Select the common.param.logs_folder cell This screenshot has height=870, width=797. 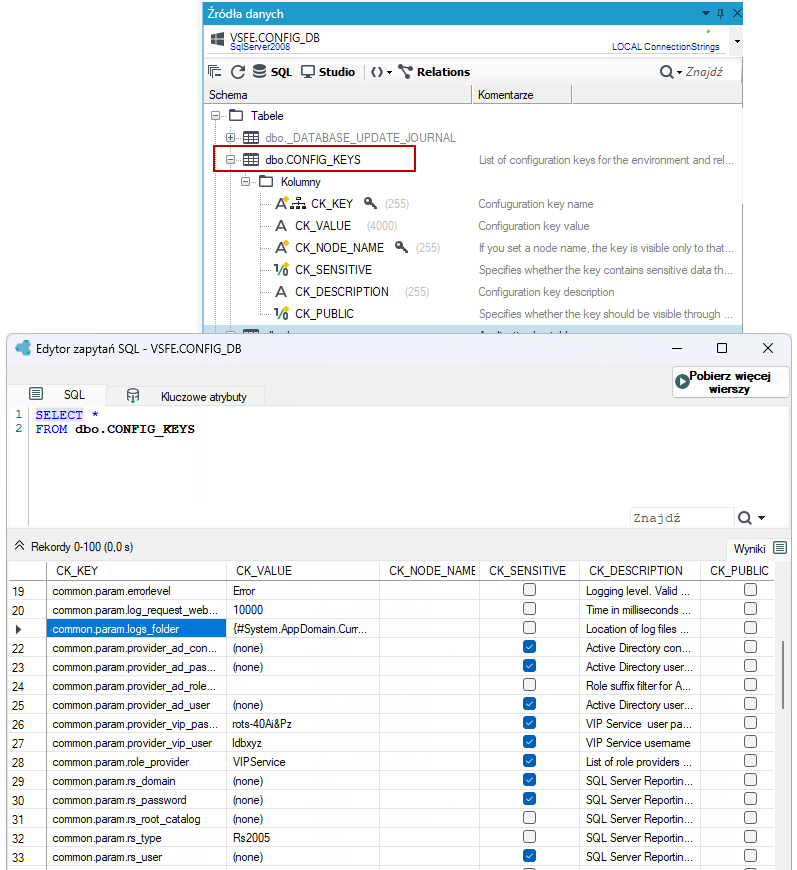[137, 629]
